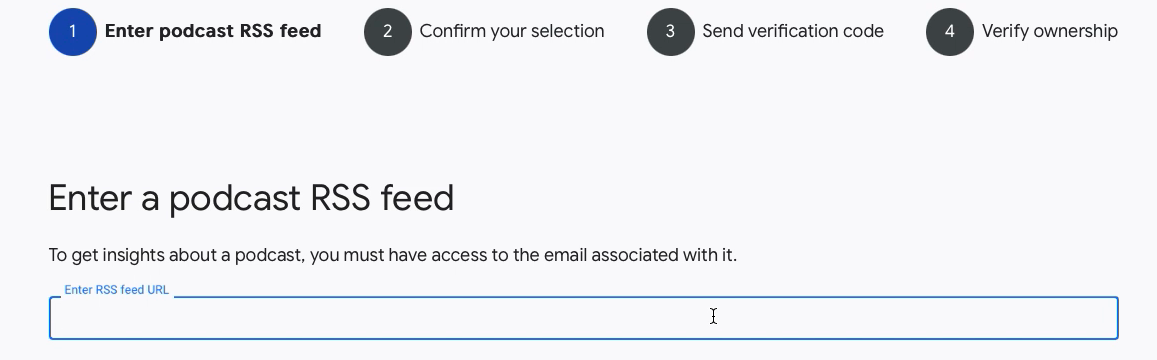This screenshot has width=1157, height=360.
Task: Jump to the 'Verify ownership' step label
Action: tap(1049, 31)
